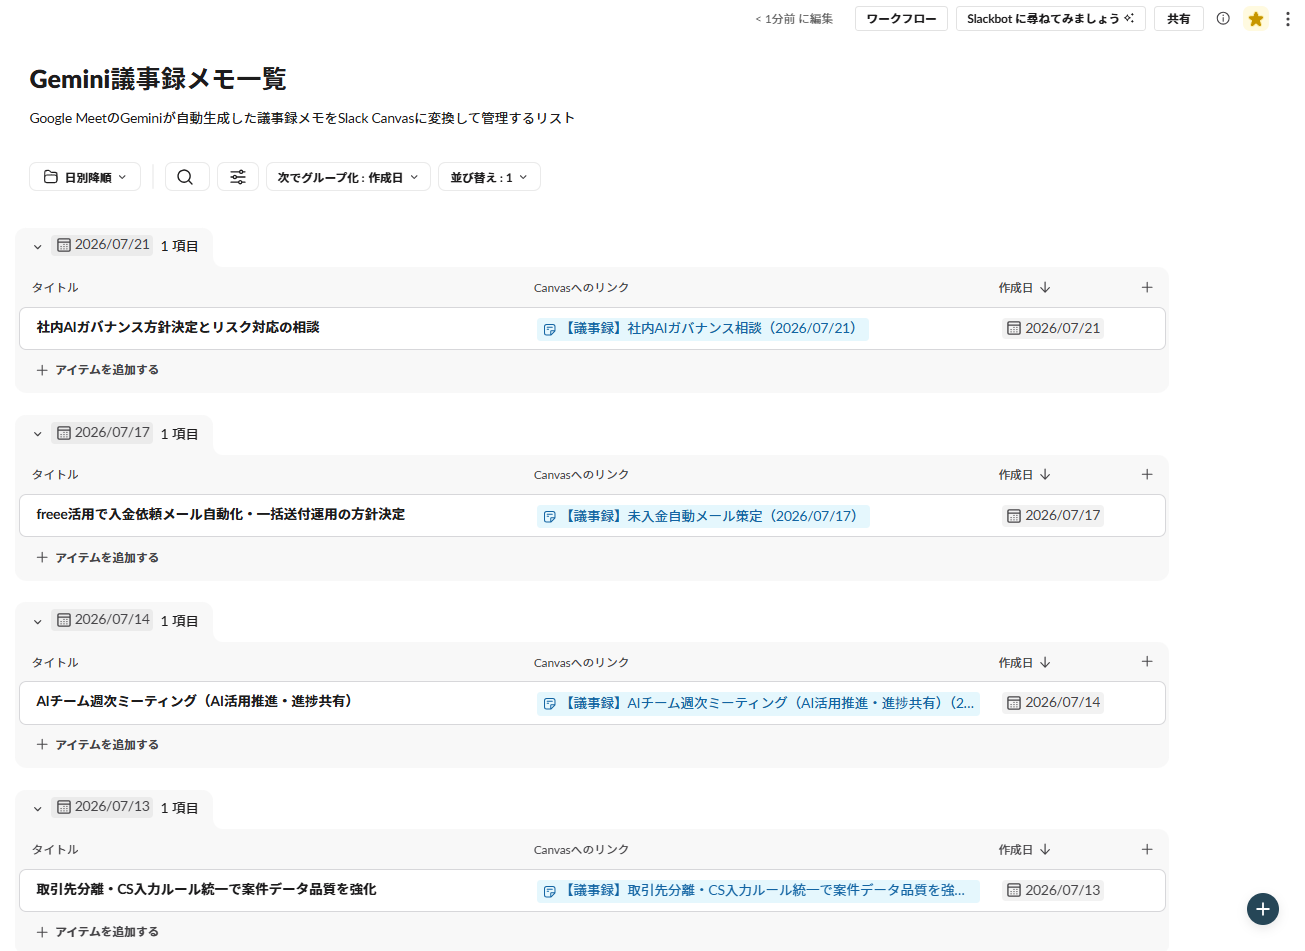Click the calendar icon in the 2026/07/21 group header

tap(64, 245)
